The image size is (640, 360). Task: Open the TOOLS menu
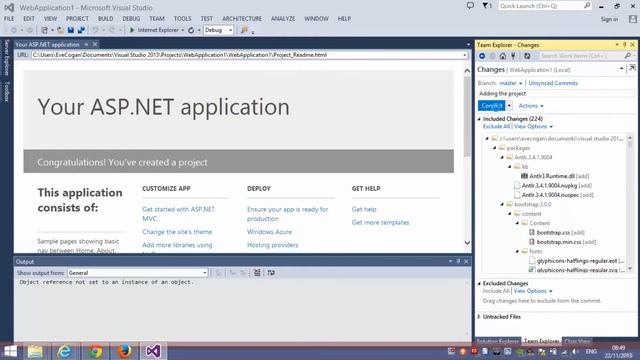(x=182, y=19)
